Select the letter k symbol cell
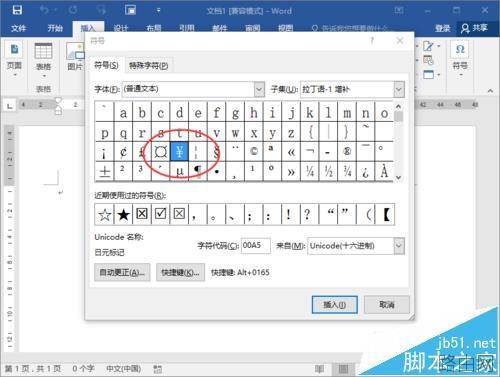The height and width of the screenshot is (377, 500). coord(310,113)
